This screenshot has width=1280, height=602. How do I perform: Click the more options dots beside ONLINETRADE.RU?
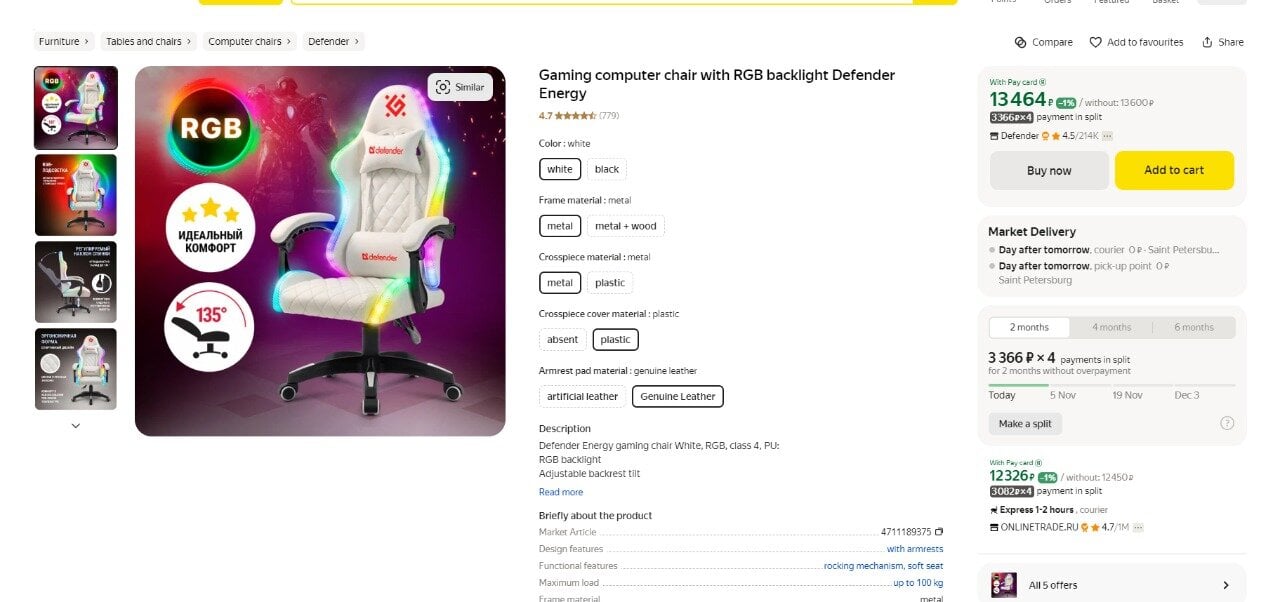(x=1138, y=527)
